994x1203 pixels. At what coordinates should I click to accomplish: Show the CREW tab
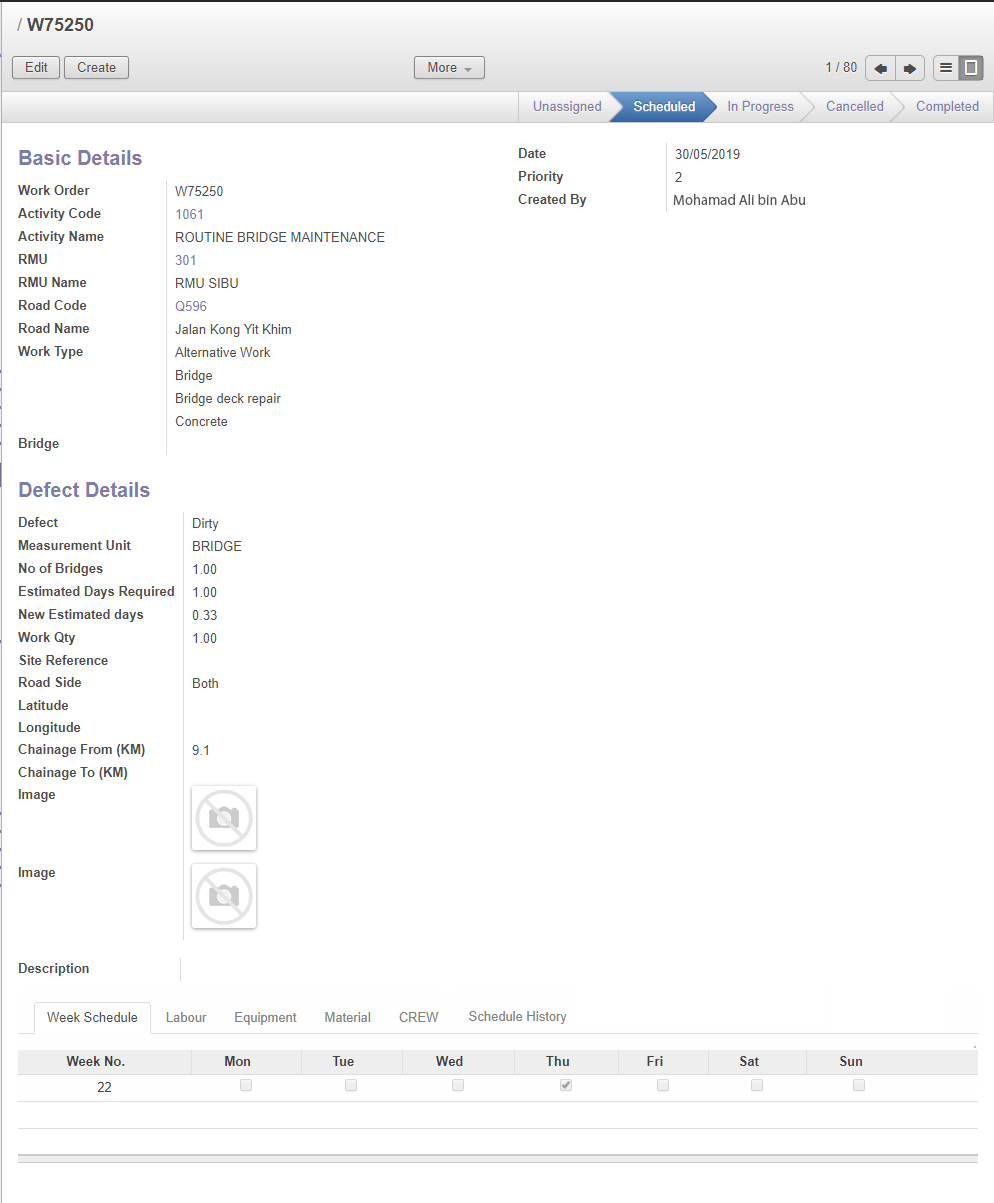(418, 1017)
